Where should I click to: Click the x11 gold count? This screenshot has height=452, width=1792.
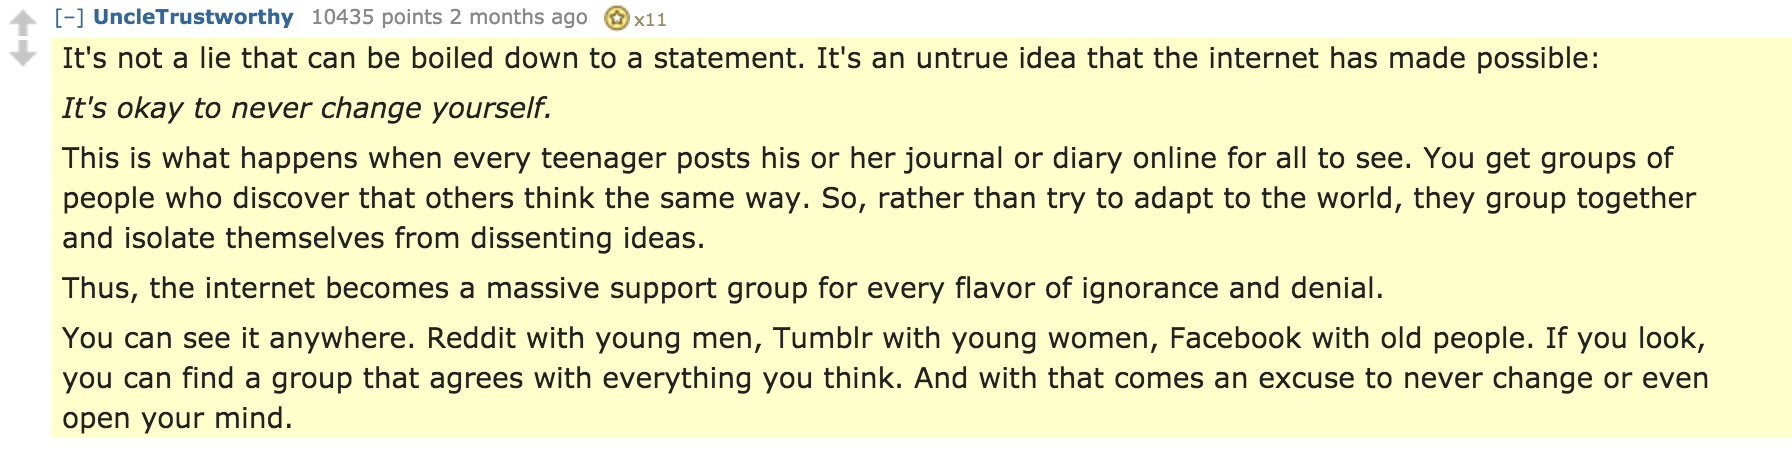[x=650, y=19]
